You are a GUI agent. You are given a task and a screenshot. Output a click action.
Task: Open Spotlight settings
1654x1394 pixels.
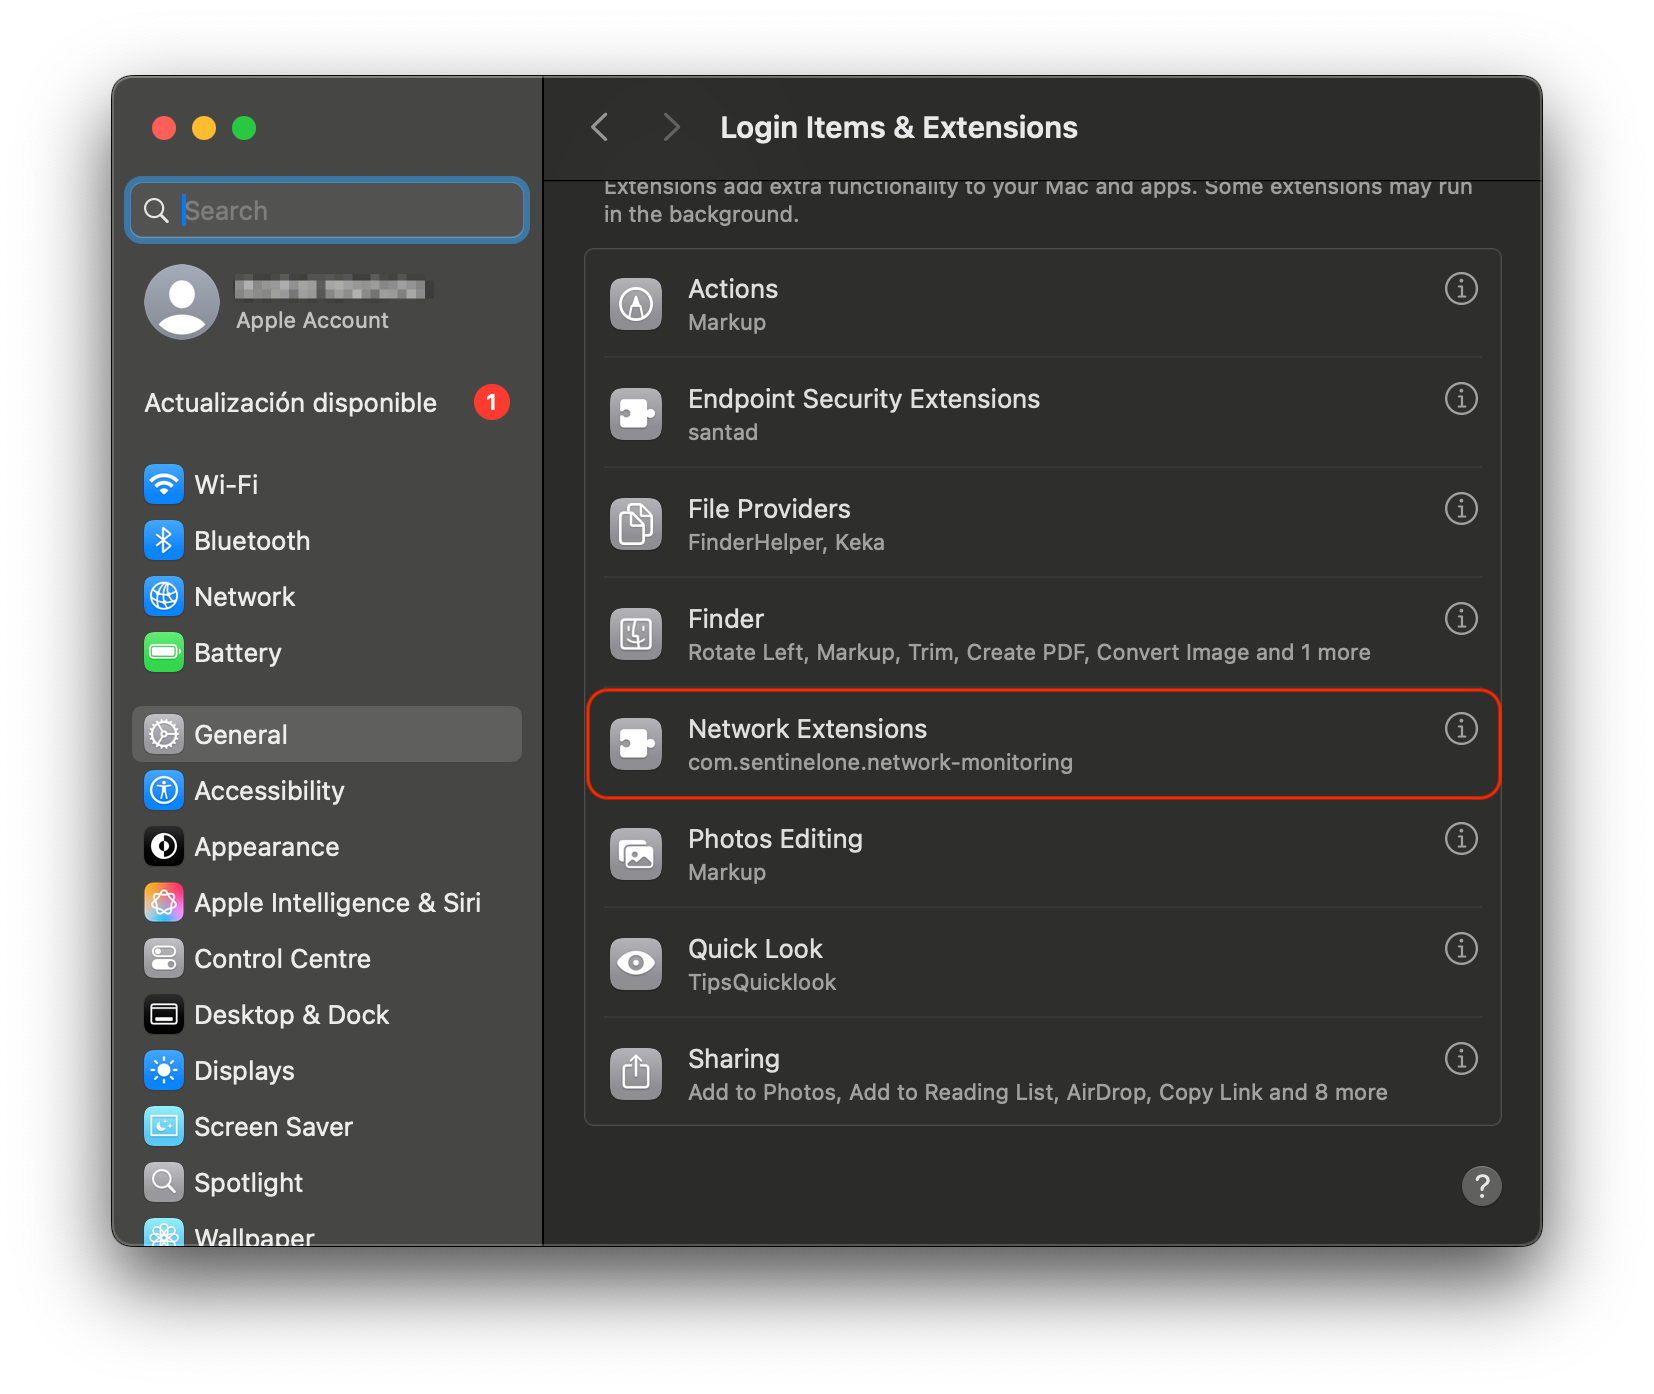(247, 1182)
